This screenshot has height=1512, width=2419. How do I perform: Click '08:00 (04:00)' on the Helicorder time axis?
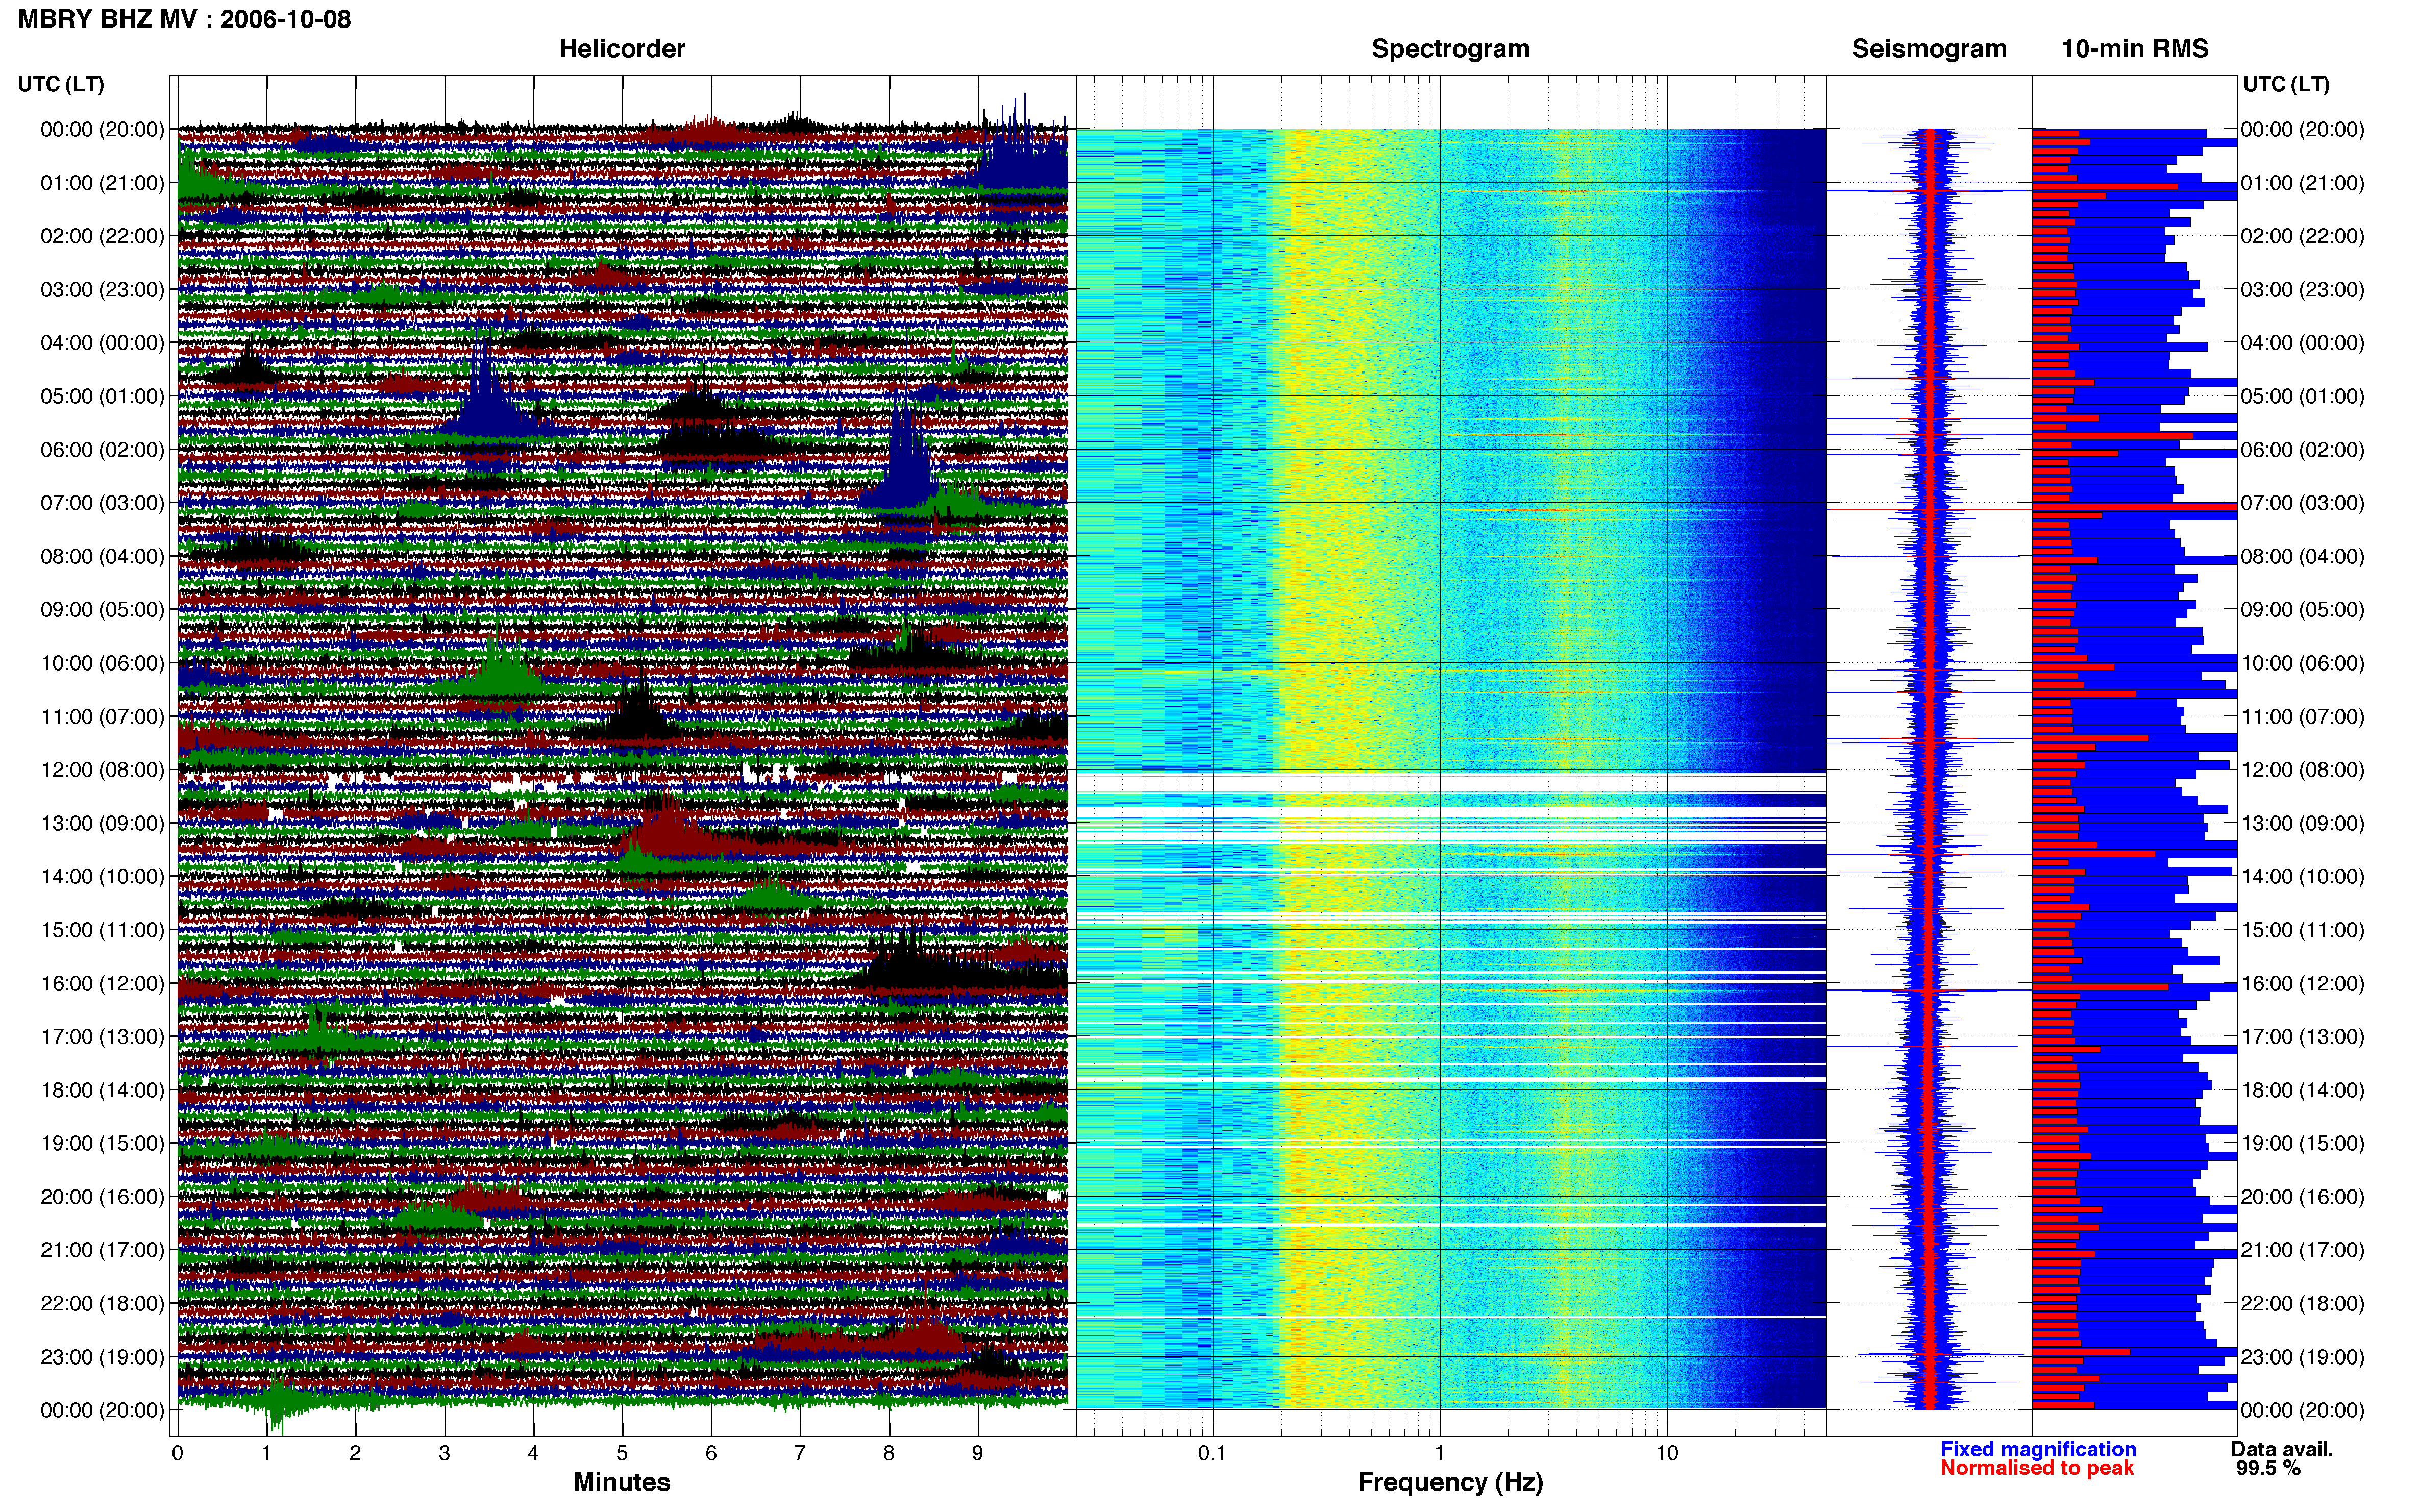[x=102, y=556]
